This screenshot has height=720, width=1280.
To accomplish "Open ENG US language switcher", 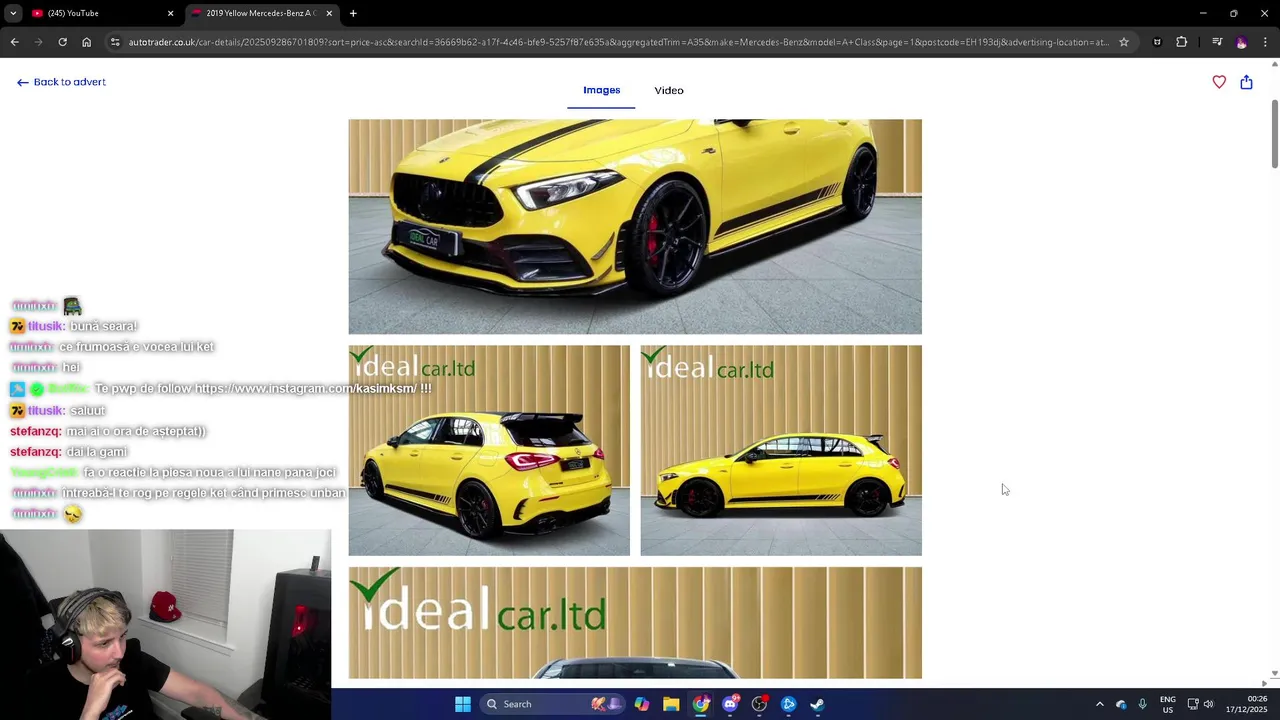I will (1168, 704).
